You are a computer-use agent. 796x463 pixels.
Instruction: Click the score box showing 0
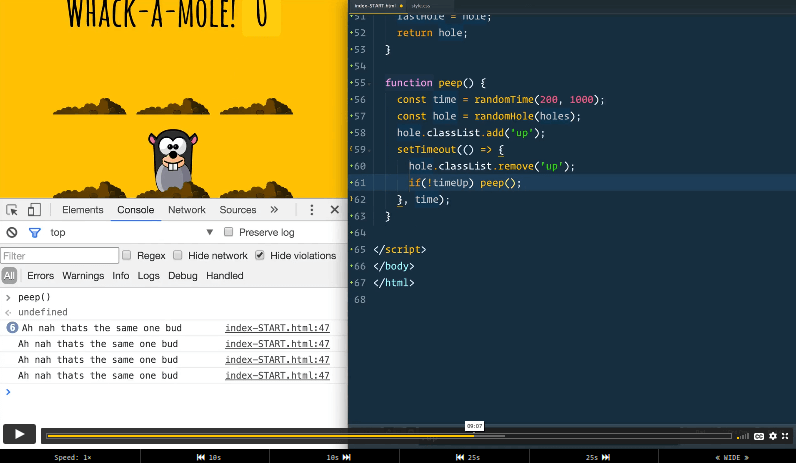(x=261, y=16)
